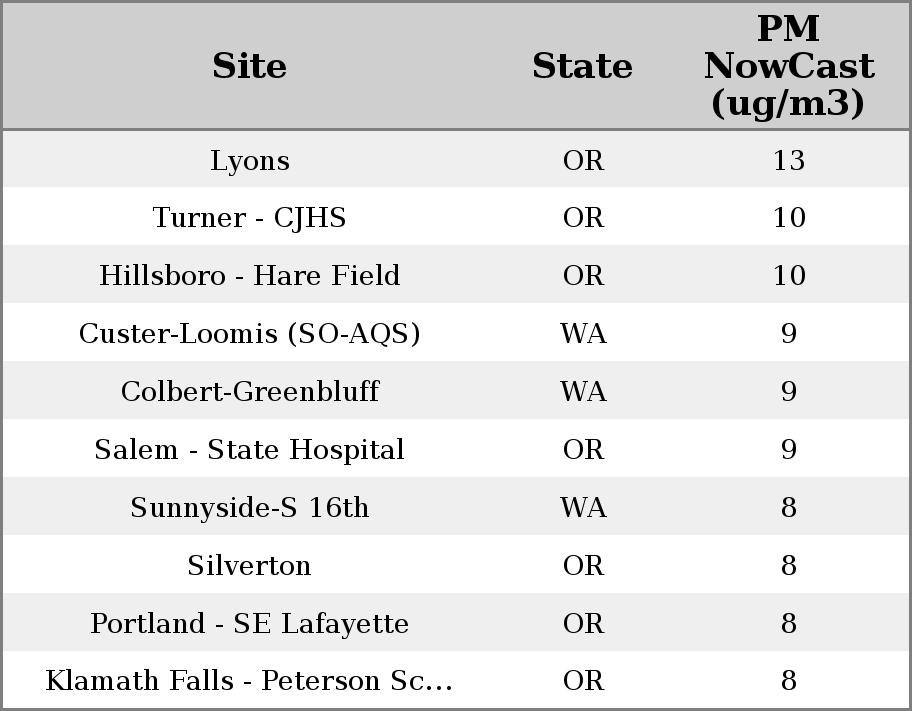This screenshot has height=711, width=912.
Task: Select the State cell for Sunnyside-S 16th
Action: pyautogui.click(x=583, y=508)
